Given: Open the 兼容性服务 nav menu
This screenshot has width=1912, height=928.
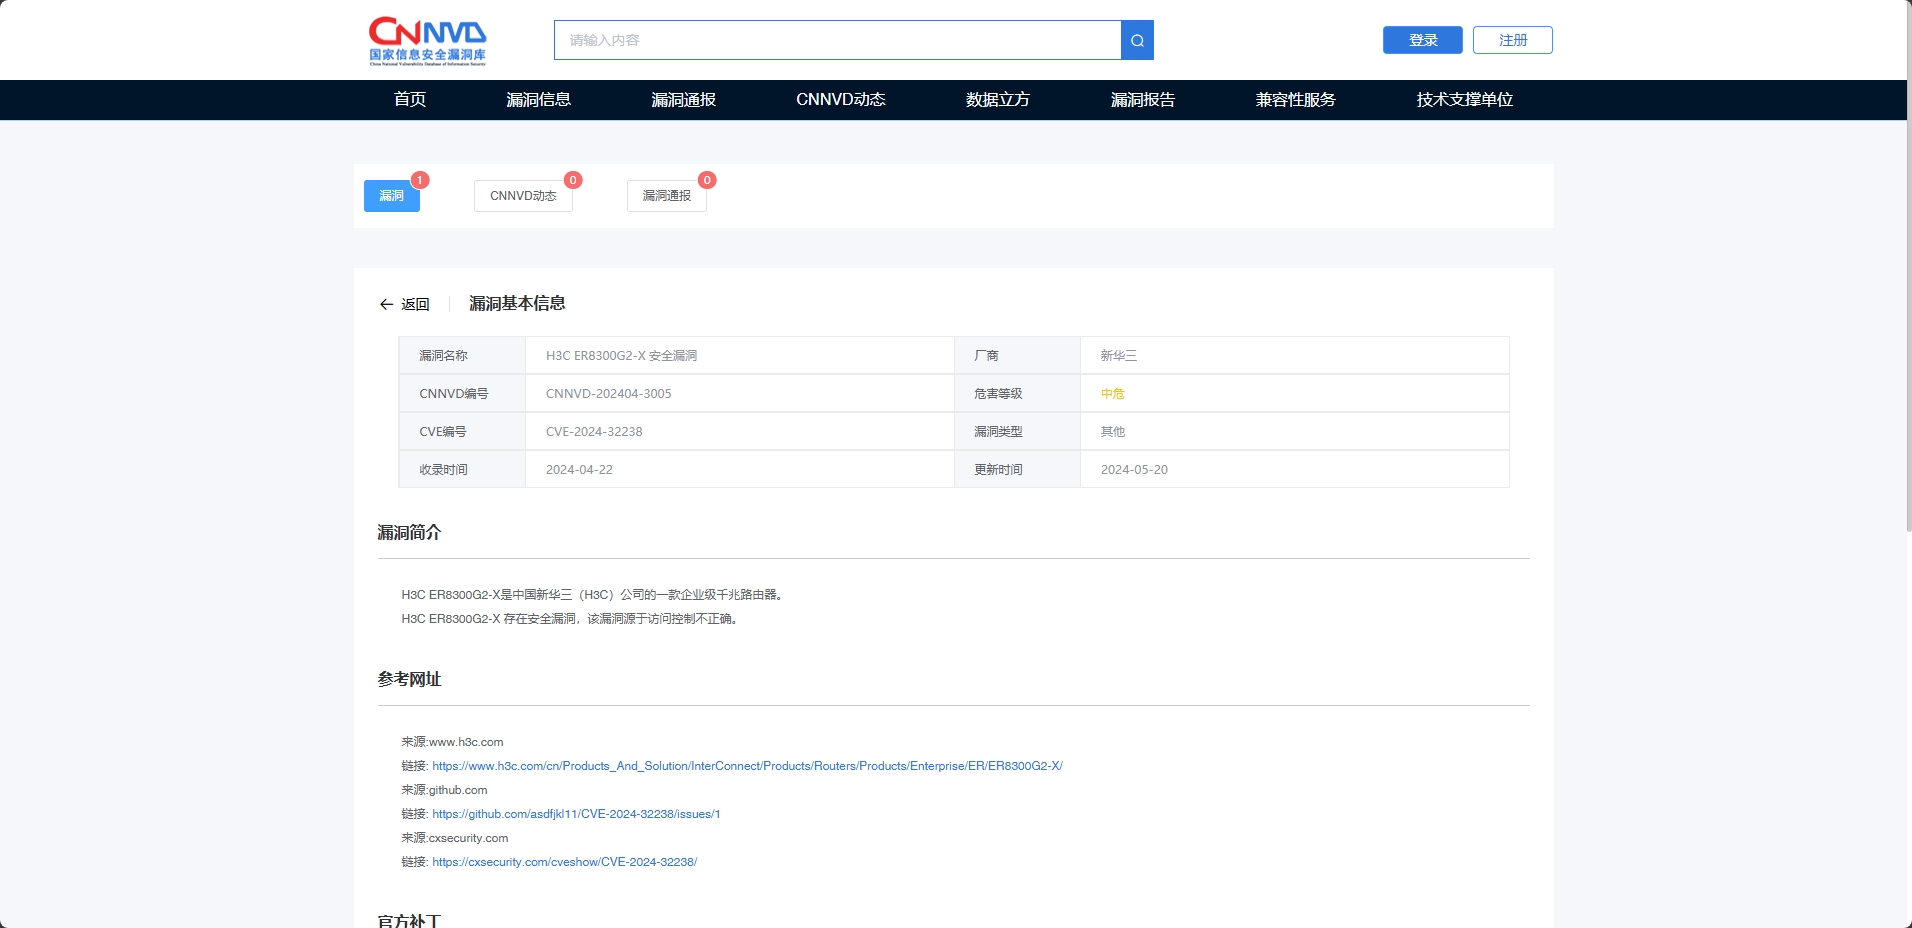Looking at the screenshot, I should (1296, 100).
